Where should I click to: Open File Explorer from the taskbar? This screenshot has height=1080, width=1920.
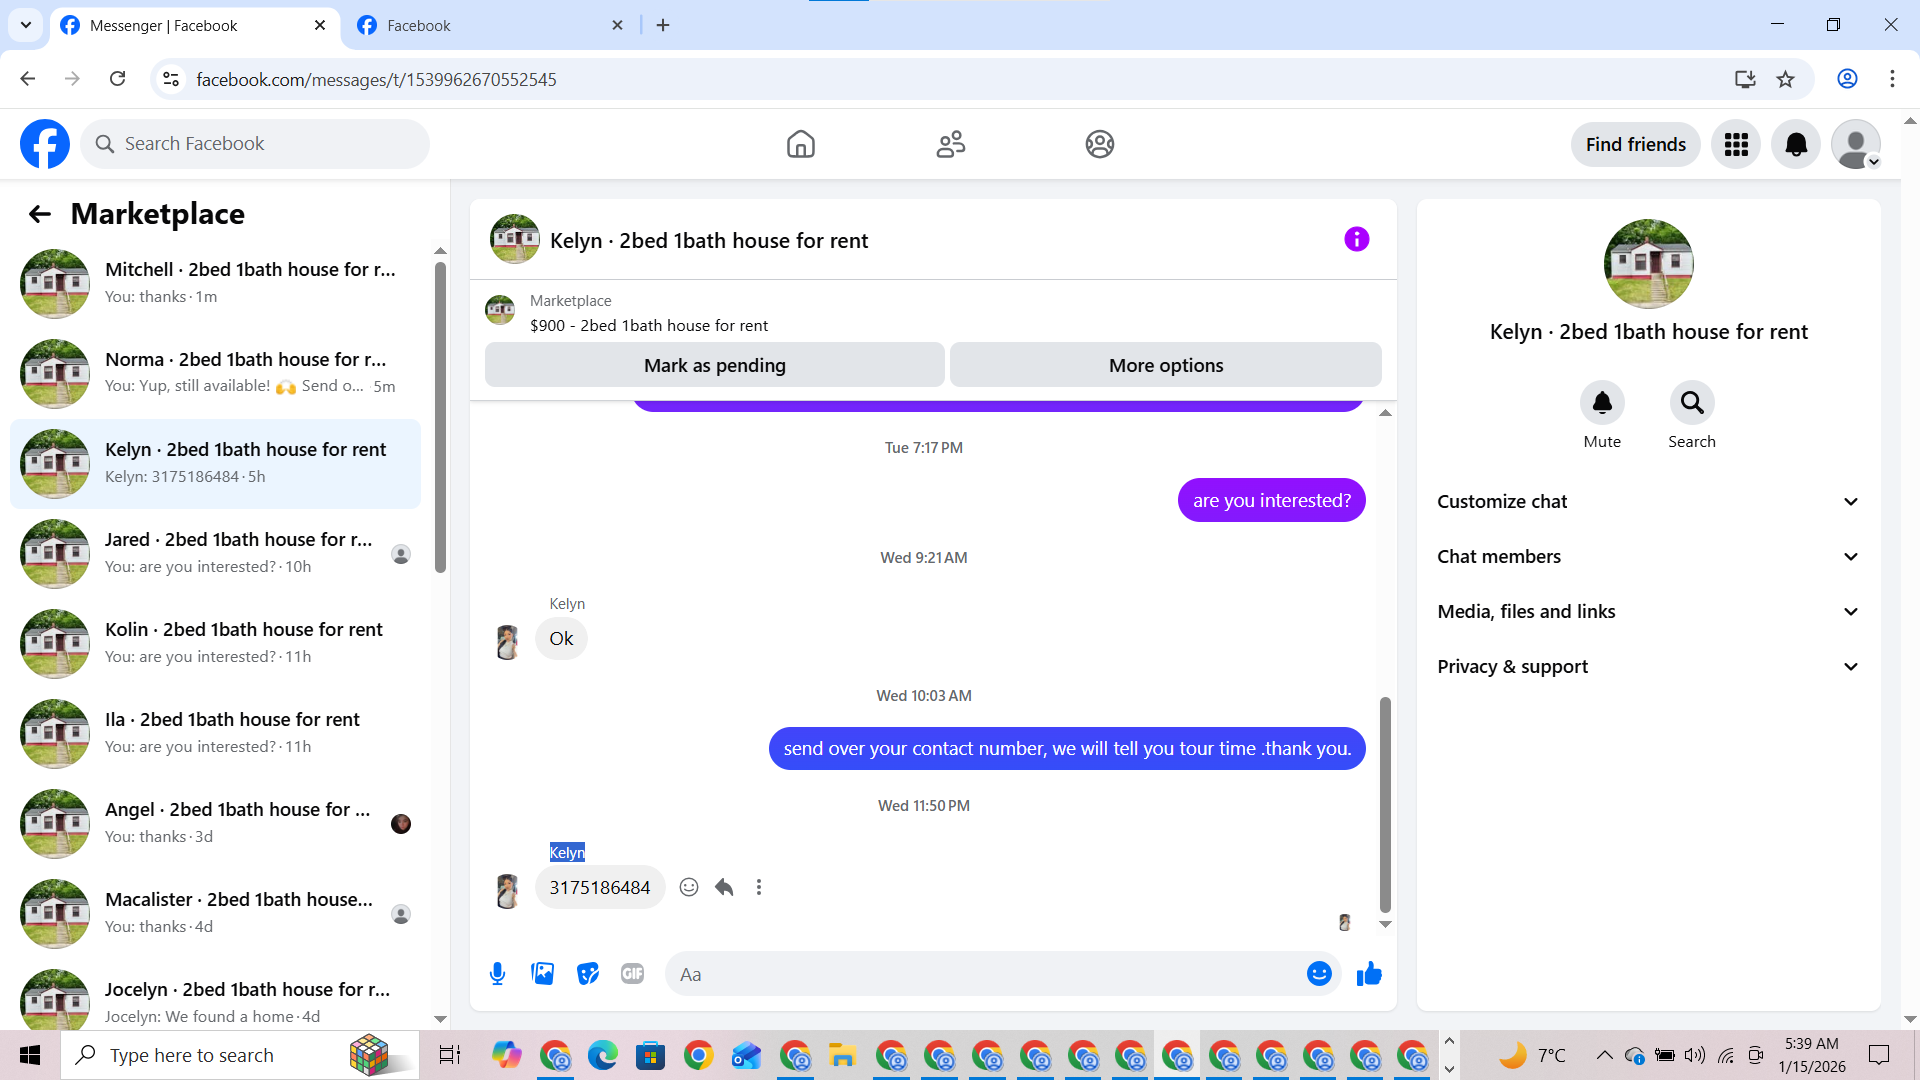click(x=842, y=1055)
